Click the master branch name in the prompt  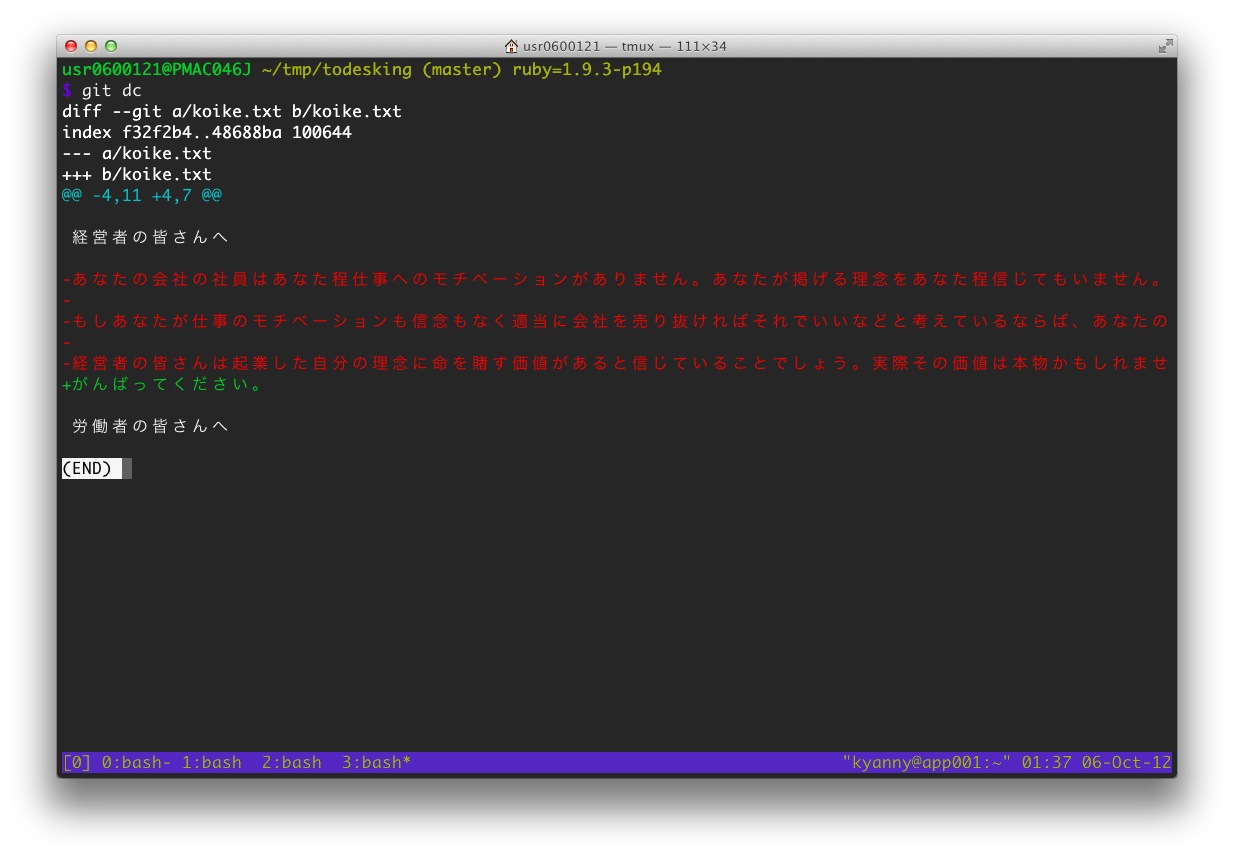click(x=464, y=69)
